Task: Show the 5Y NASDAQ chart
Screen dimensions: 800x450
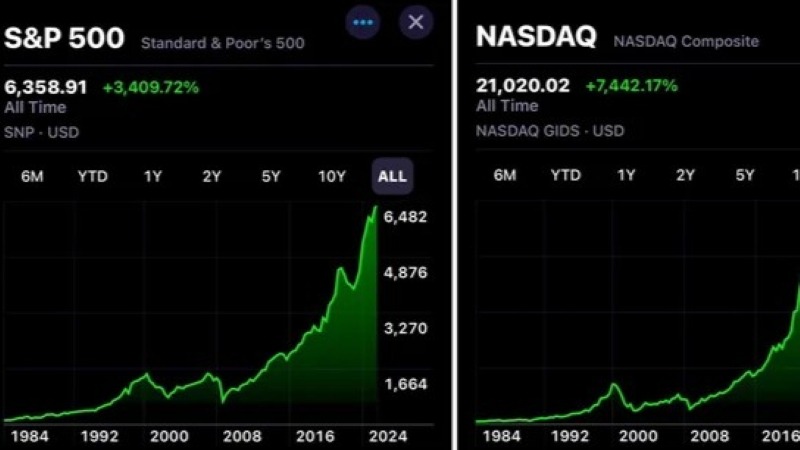Action: click(744, 175)
